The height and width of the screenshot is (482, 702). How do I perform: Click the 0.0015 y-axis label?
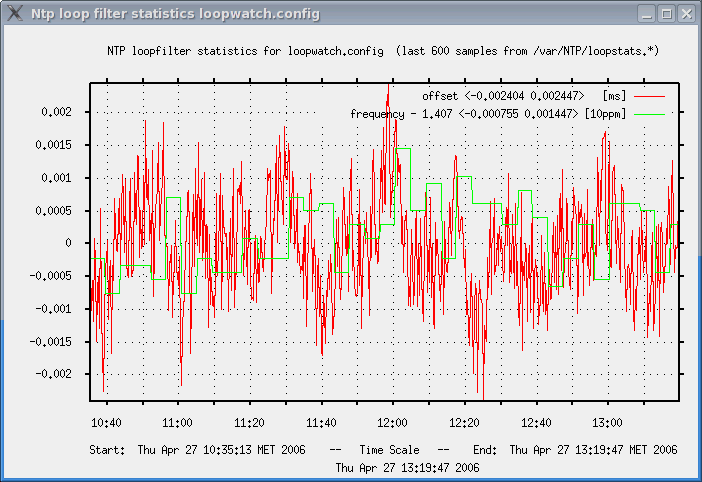click(53, 145)
